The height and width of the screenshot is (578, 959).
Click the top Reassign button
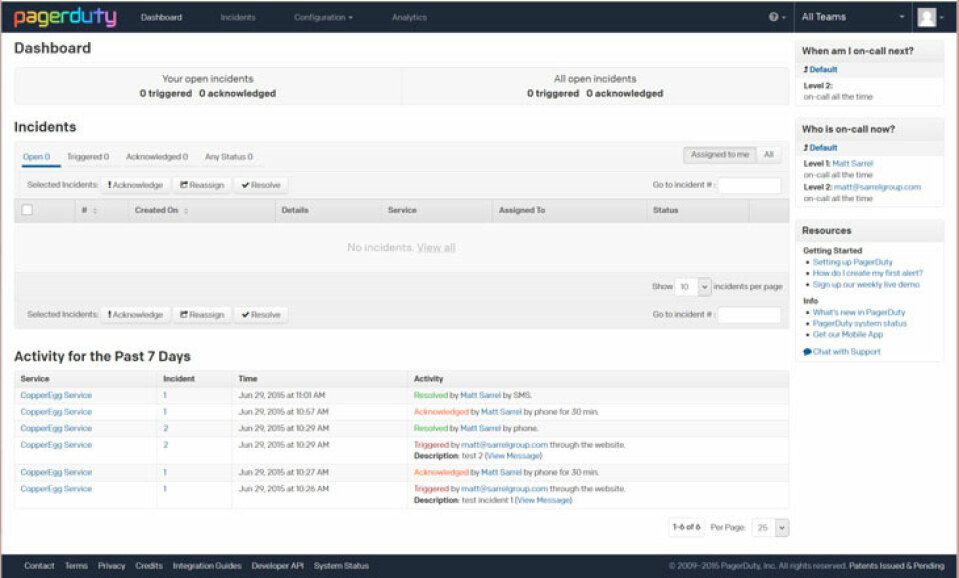click(x=202, y=185)
